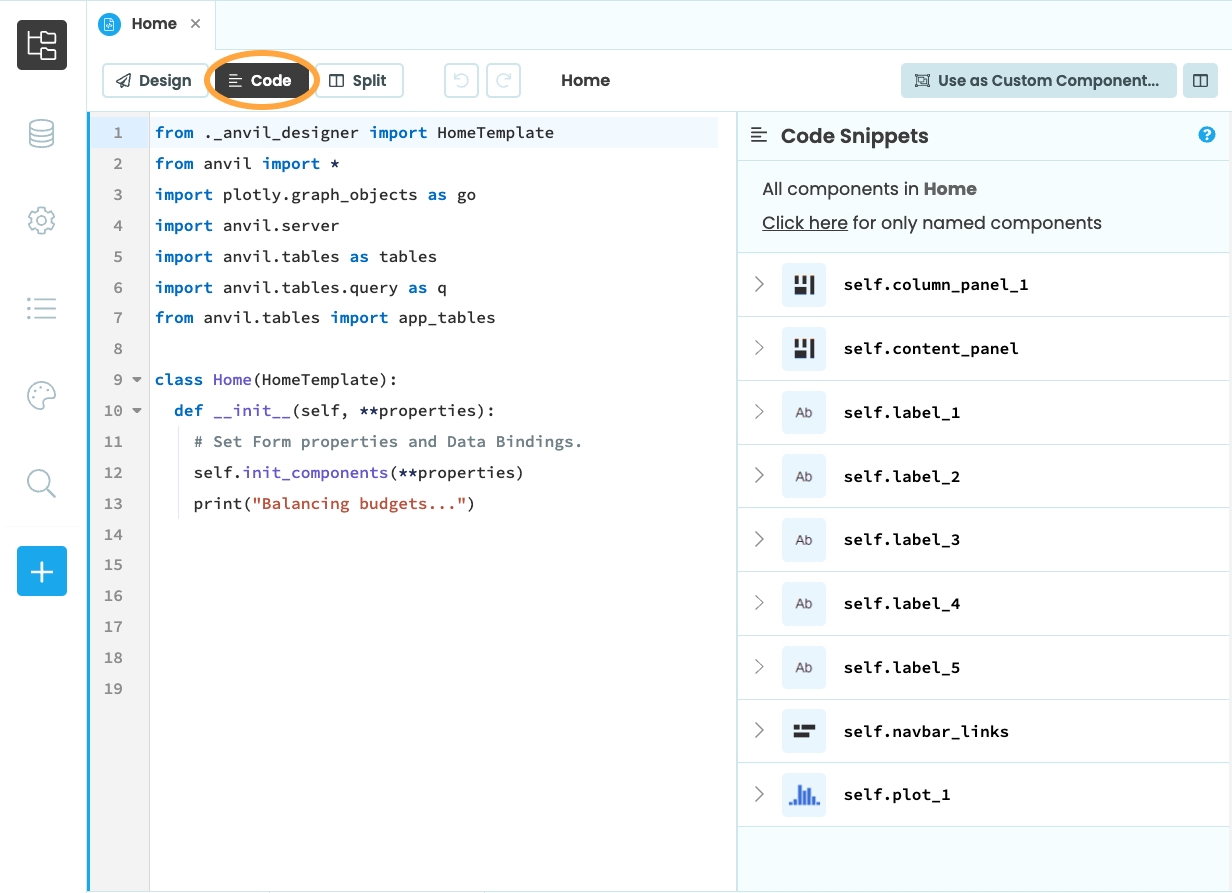The width and height of the screenshot is (1232, 893).
Task: Click the Code Snippets menu lines icon
Action: pyautogui.click(x=758, y=134)
